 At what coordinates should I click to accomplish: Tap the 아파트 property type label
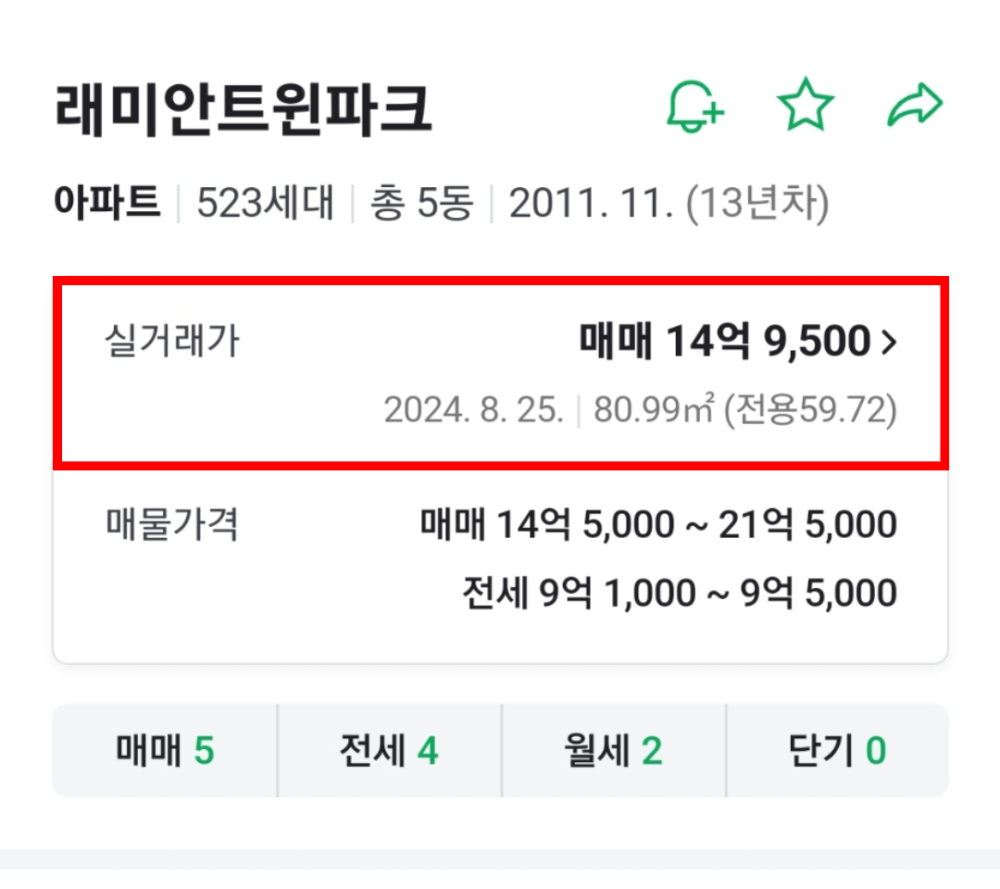pyautogui.click(x=107, y=204)
